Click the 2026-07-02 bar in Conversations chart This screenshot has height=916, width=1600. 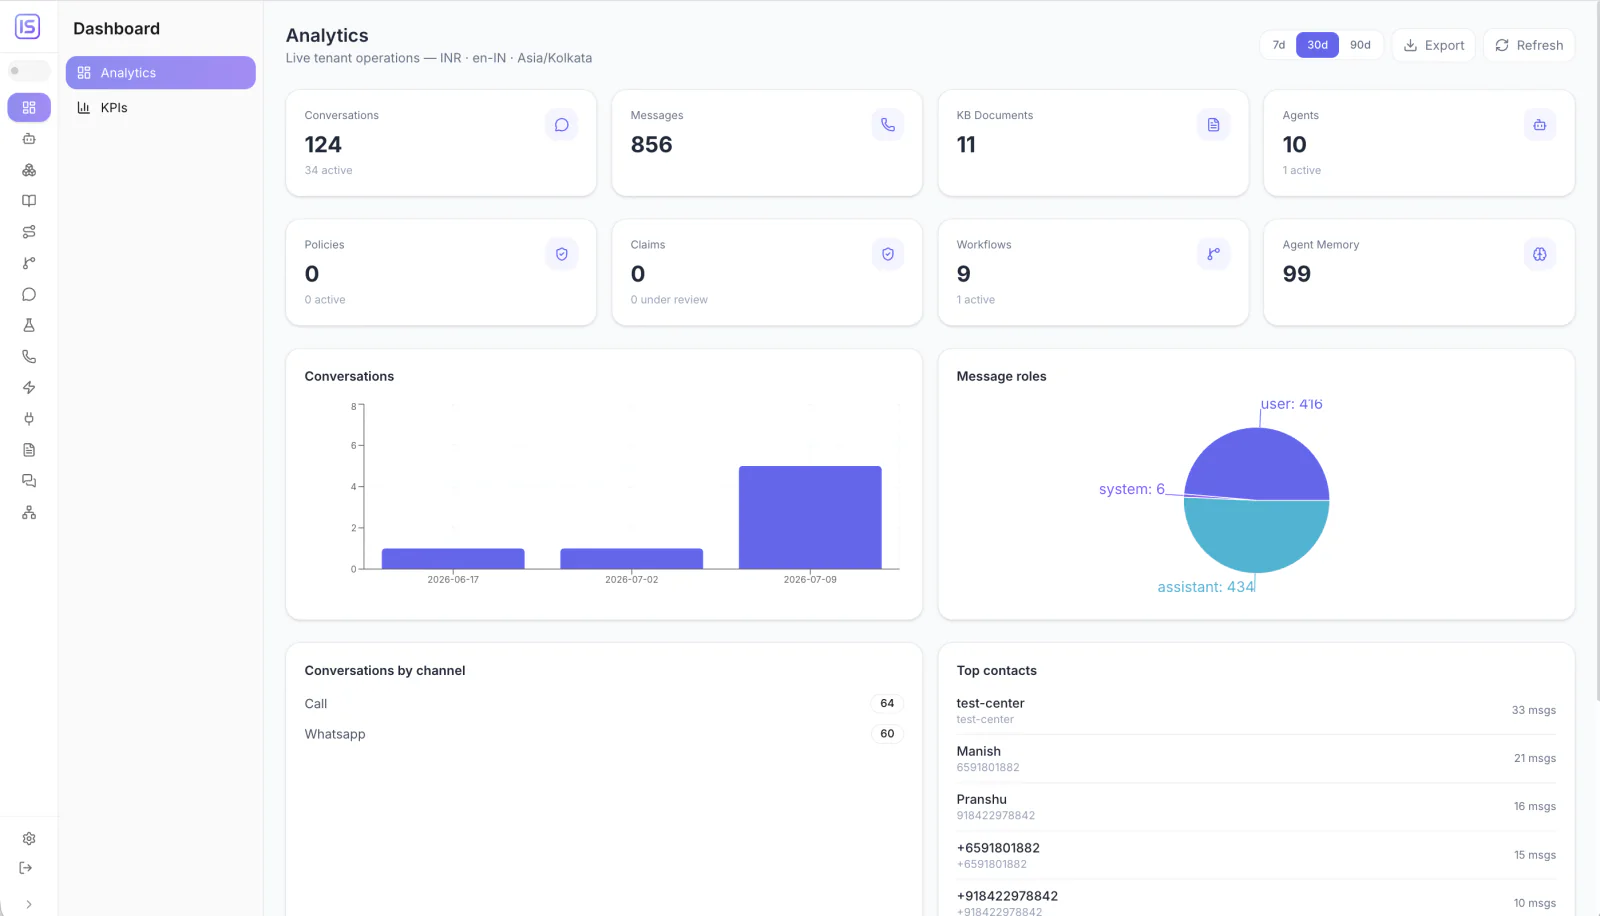coord(631,559)
